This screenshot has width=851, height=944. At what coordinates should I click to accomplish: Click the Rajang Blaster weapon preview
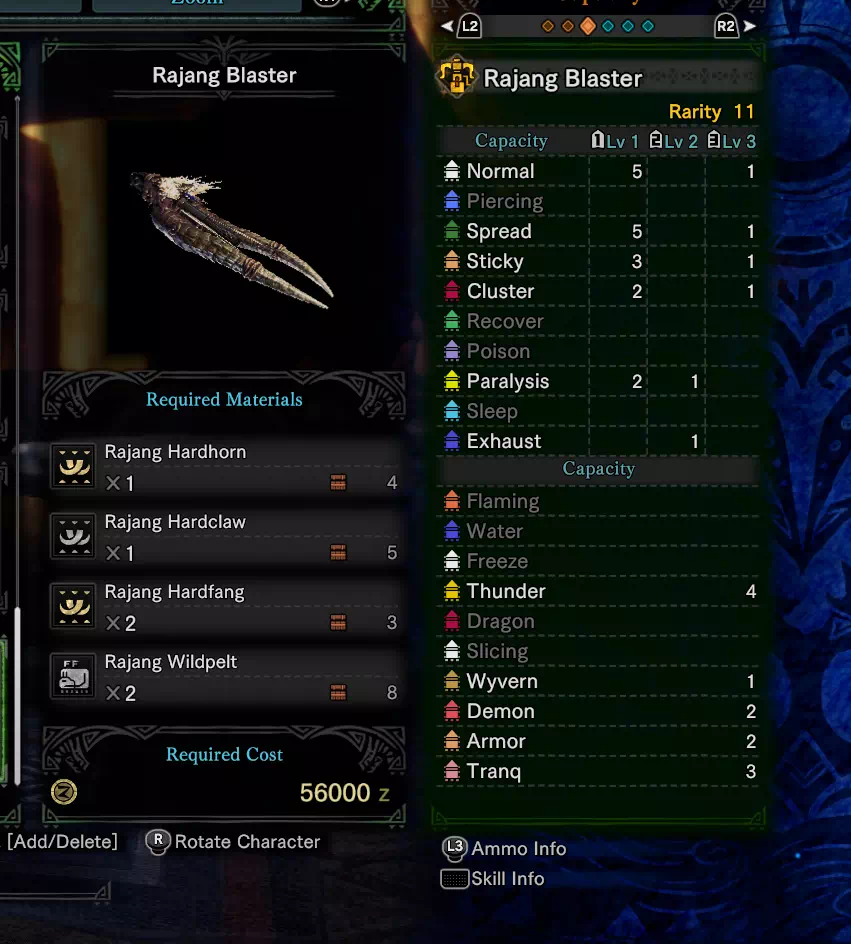(232, 240)
